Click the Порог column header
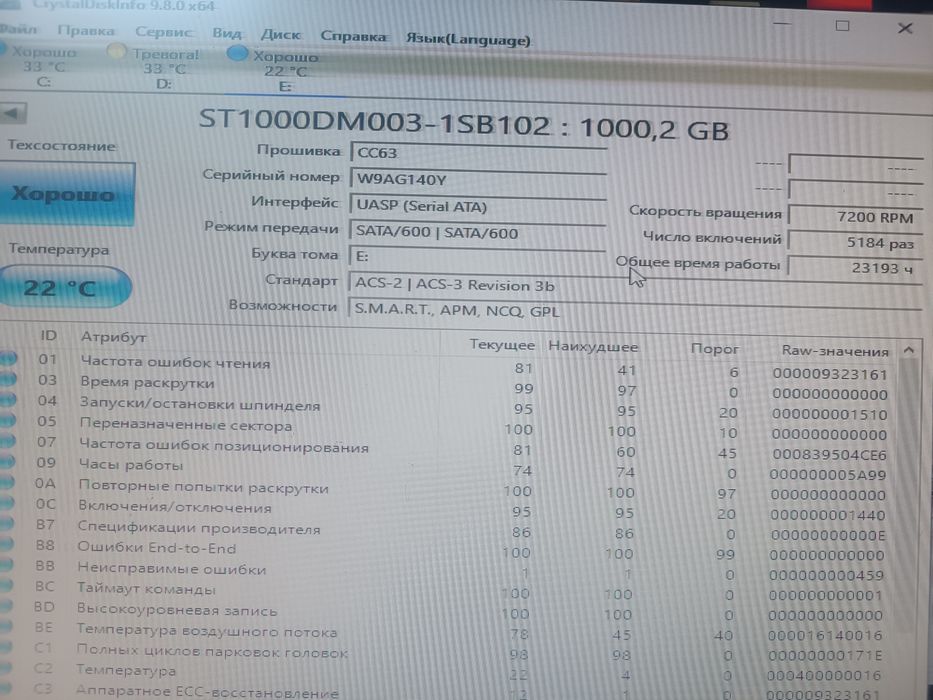Screen dimensions: 933x700 coord(714,349)
